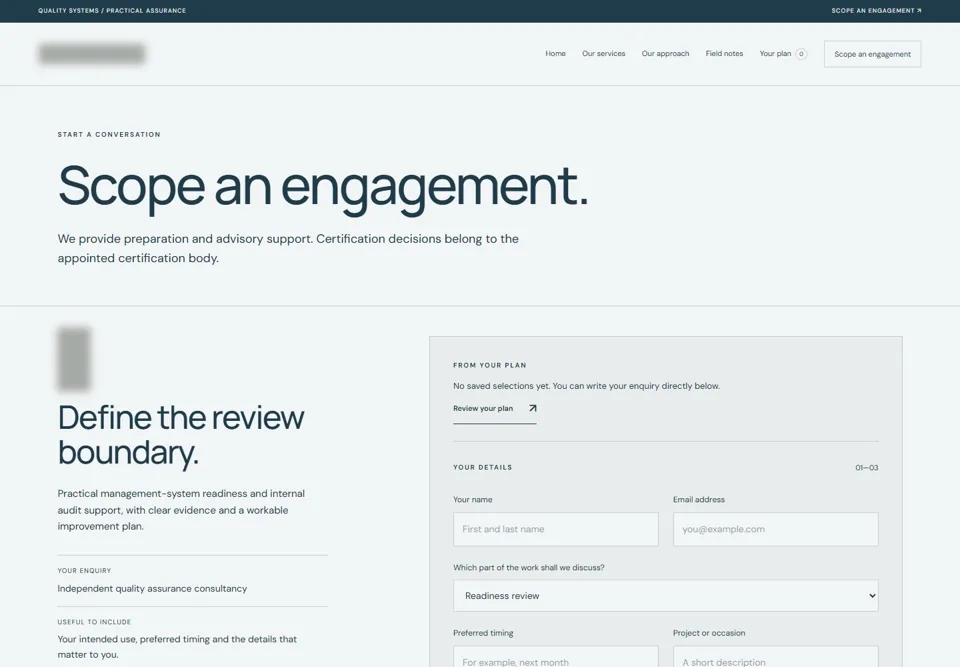Image resolution: width=960 pixels, height=667 pixels.
Task: Click 'Independent quality assurance consultancy' text
Action: [152, 589]
